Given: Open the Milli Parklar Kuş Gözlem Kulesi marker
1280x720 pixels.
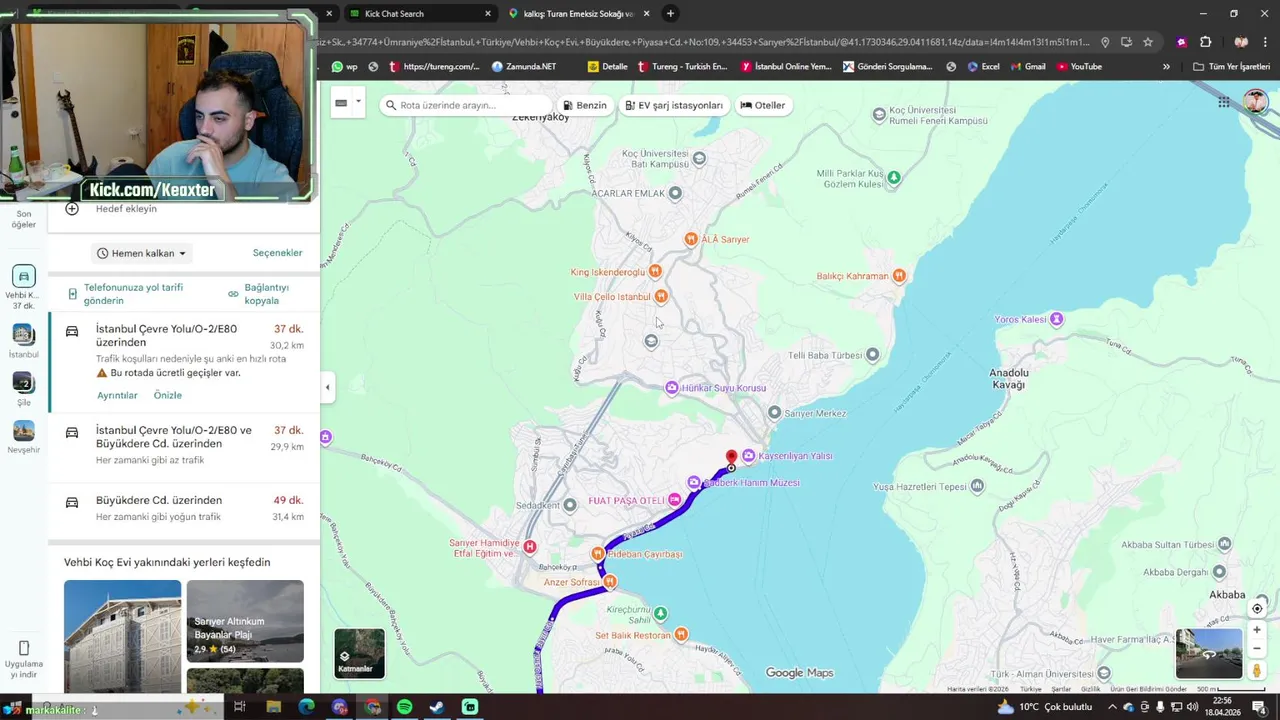Looking at the screenshot, I should 894,177.
